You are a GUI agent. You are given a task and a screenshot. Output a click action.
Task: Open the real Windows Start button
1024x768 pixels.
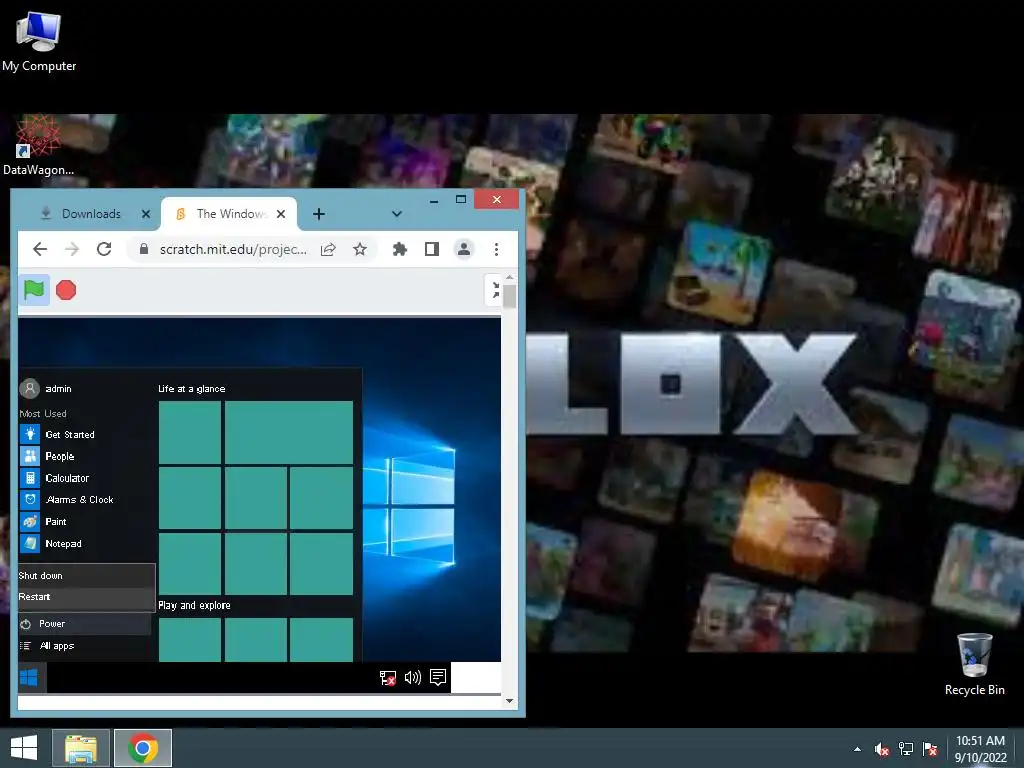click(x=24, y=748)
